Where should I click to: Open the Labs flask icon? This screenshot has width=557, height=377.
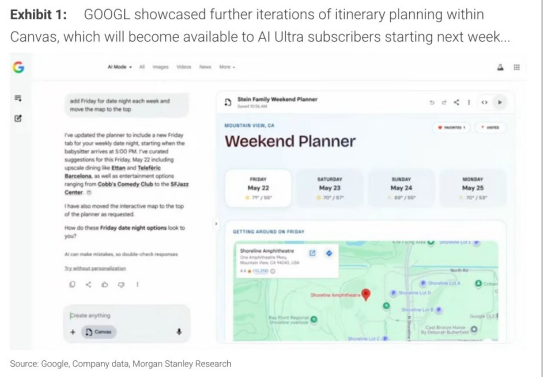tap(500, 67)
